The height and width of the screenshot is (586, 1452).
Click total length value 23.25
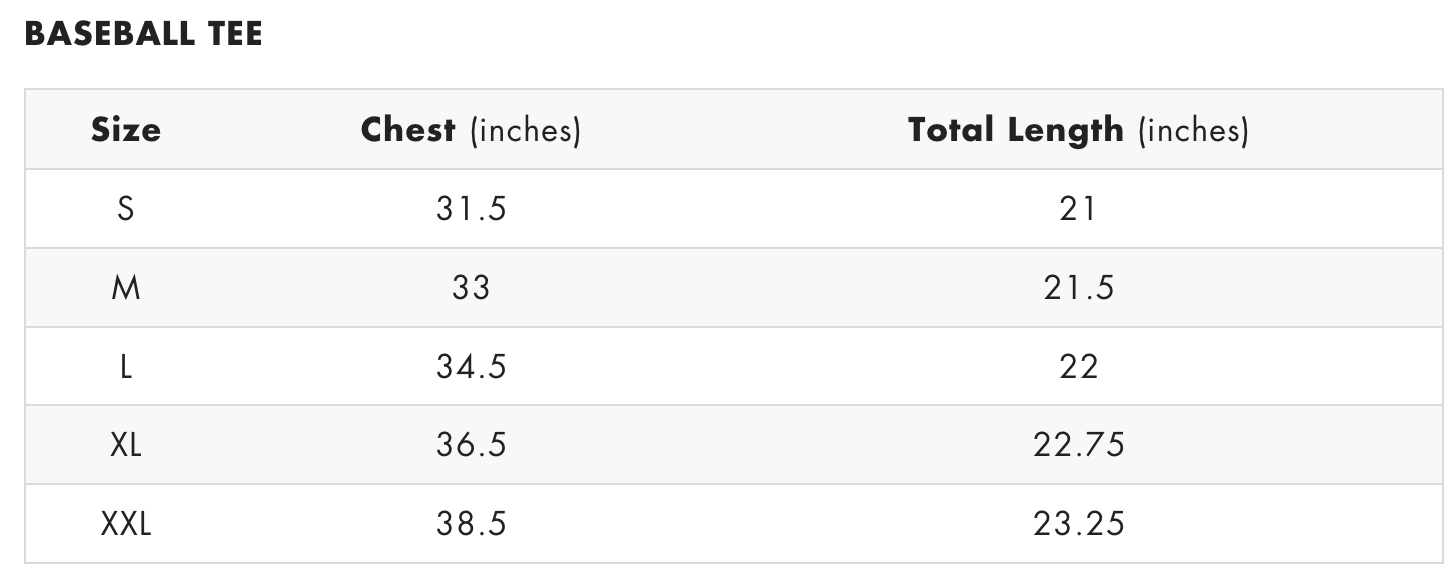click(x=1078, y=524)
